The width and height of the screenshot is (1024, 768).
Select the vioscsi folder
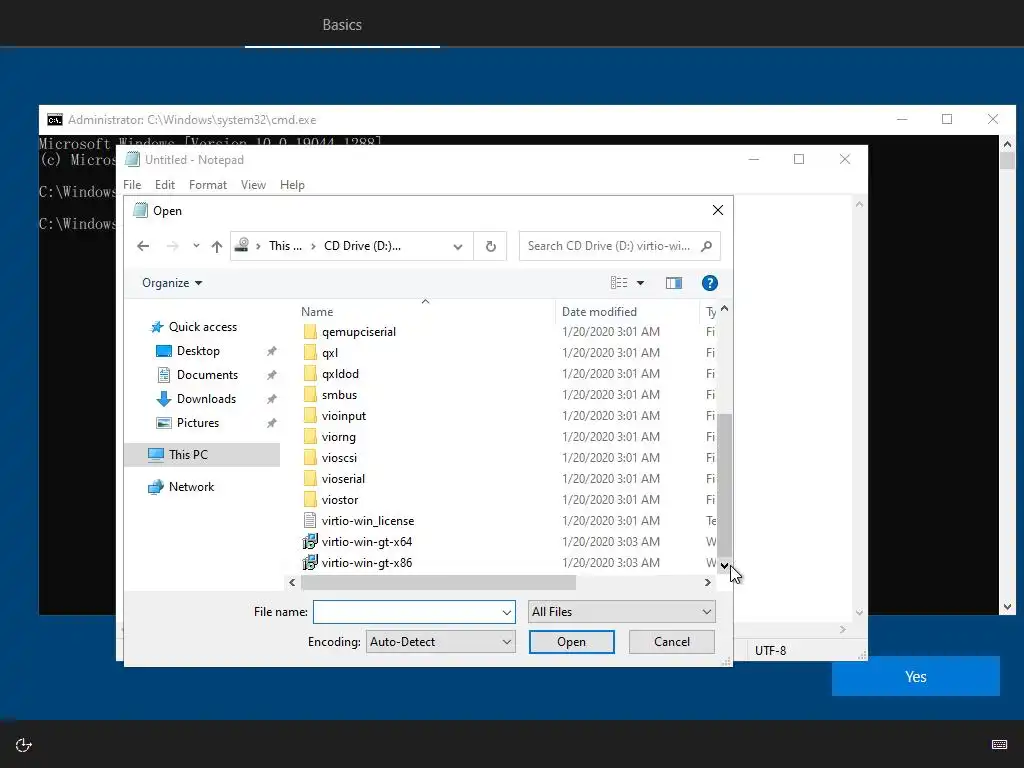(339, 458)
